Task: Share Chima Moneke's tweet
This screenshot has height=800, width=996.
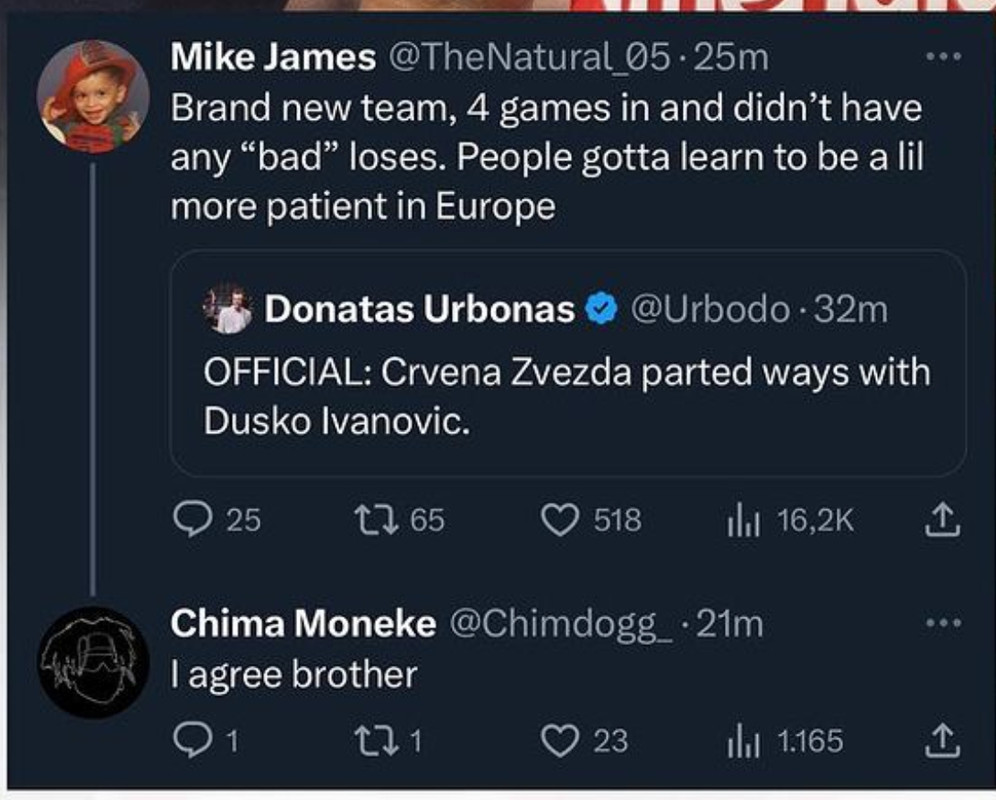Action: pos(941,740)
